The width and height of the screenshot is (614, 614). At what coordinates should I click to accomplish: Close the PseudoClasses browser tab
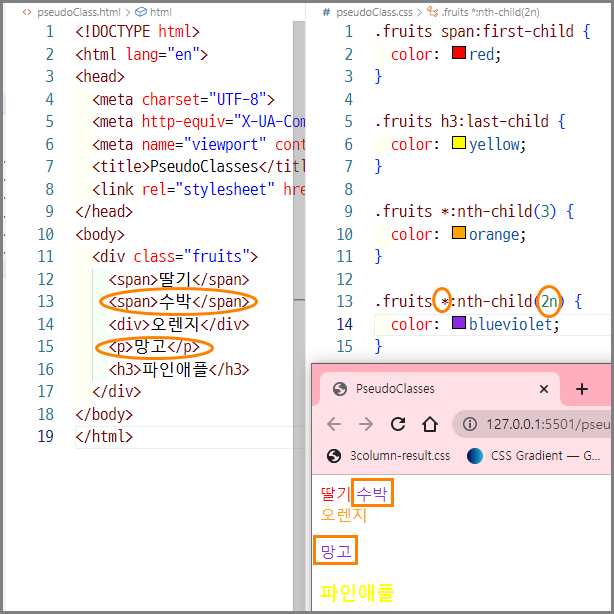coord(544,389)
